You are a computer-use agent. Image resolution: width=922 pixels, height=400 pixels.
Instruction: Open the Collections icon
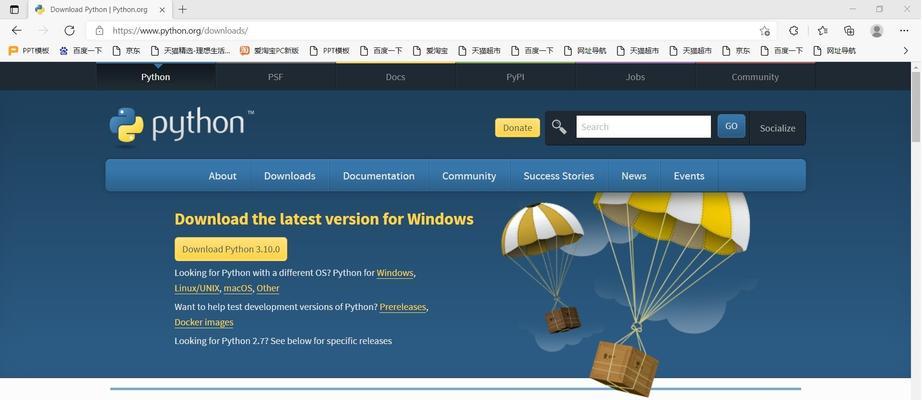[849, 31]
